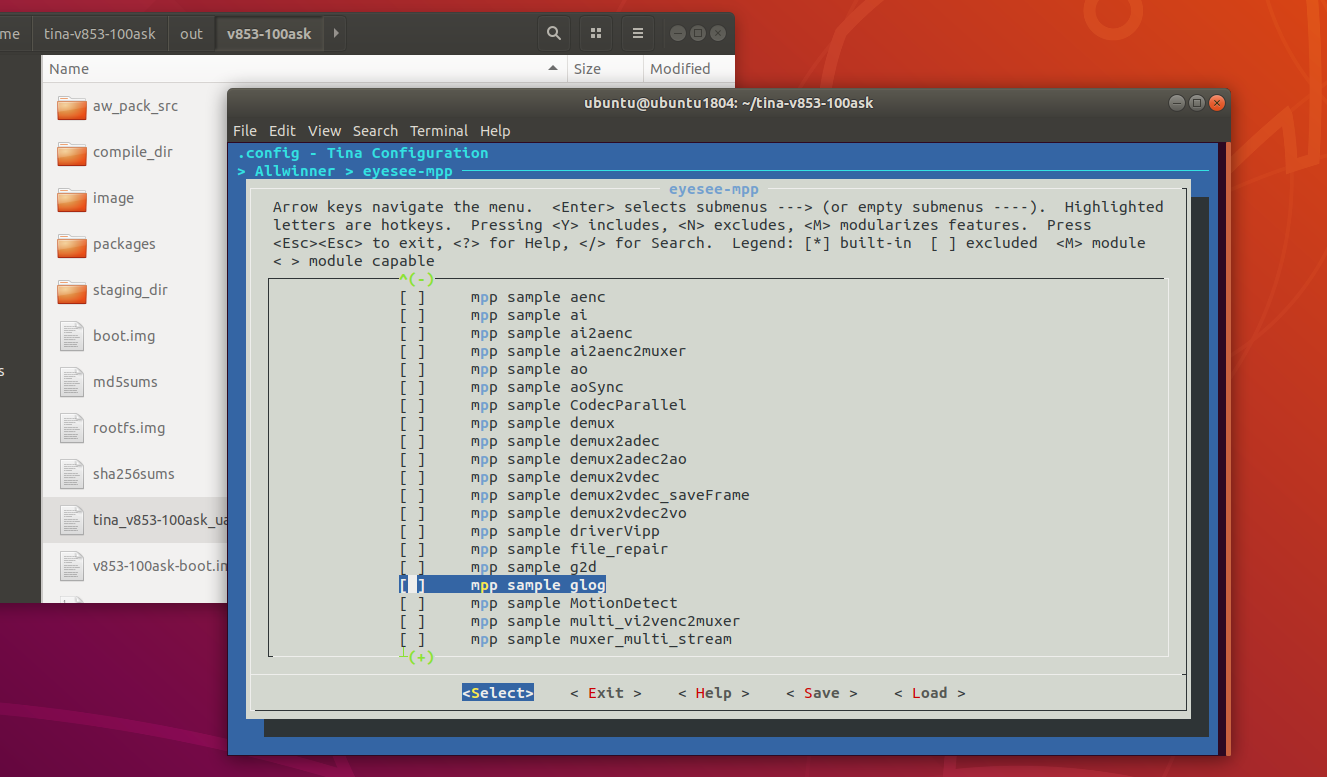Show the next path segment with breadcrumb arrow
Screen dimensions: 1327x777
click(x=336, y=33)
